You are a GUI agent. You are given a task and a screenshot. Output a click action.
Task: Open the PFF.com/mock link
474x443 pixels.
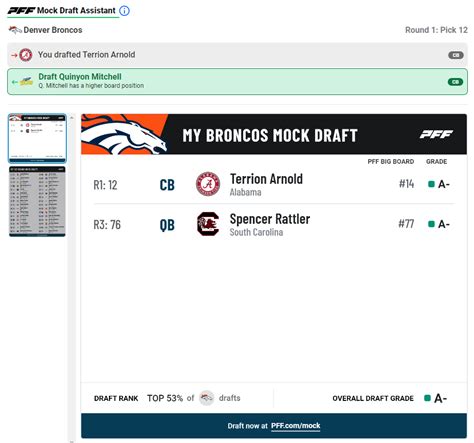coord(295,426)
